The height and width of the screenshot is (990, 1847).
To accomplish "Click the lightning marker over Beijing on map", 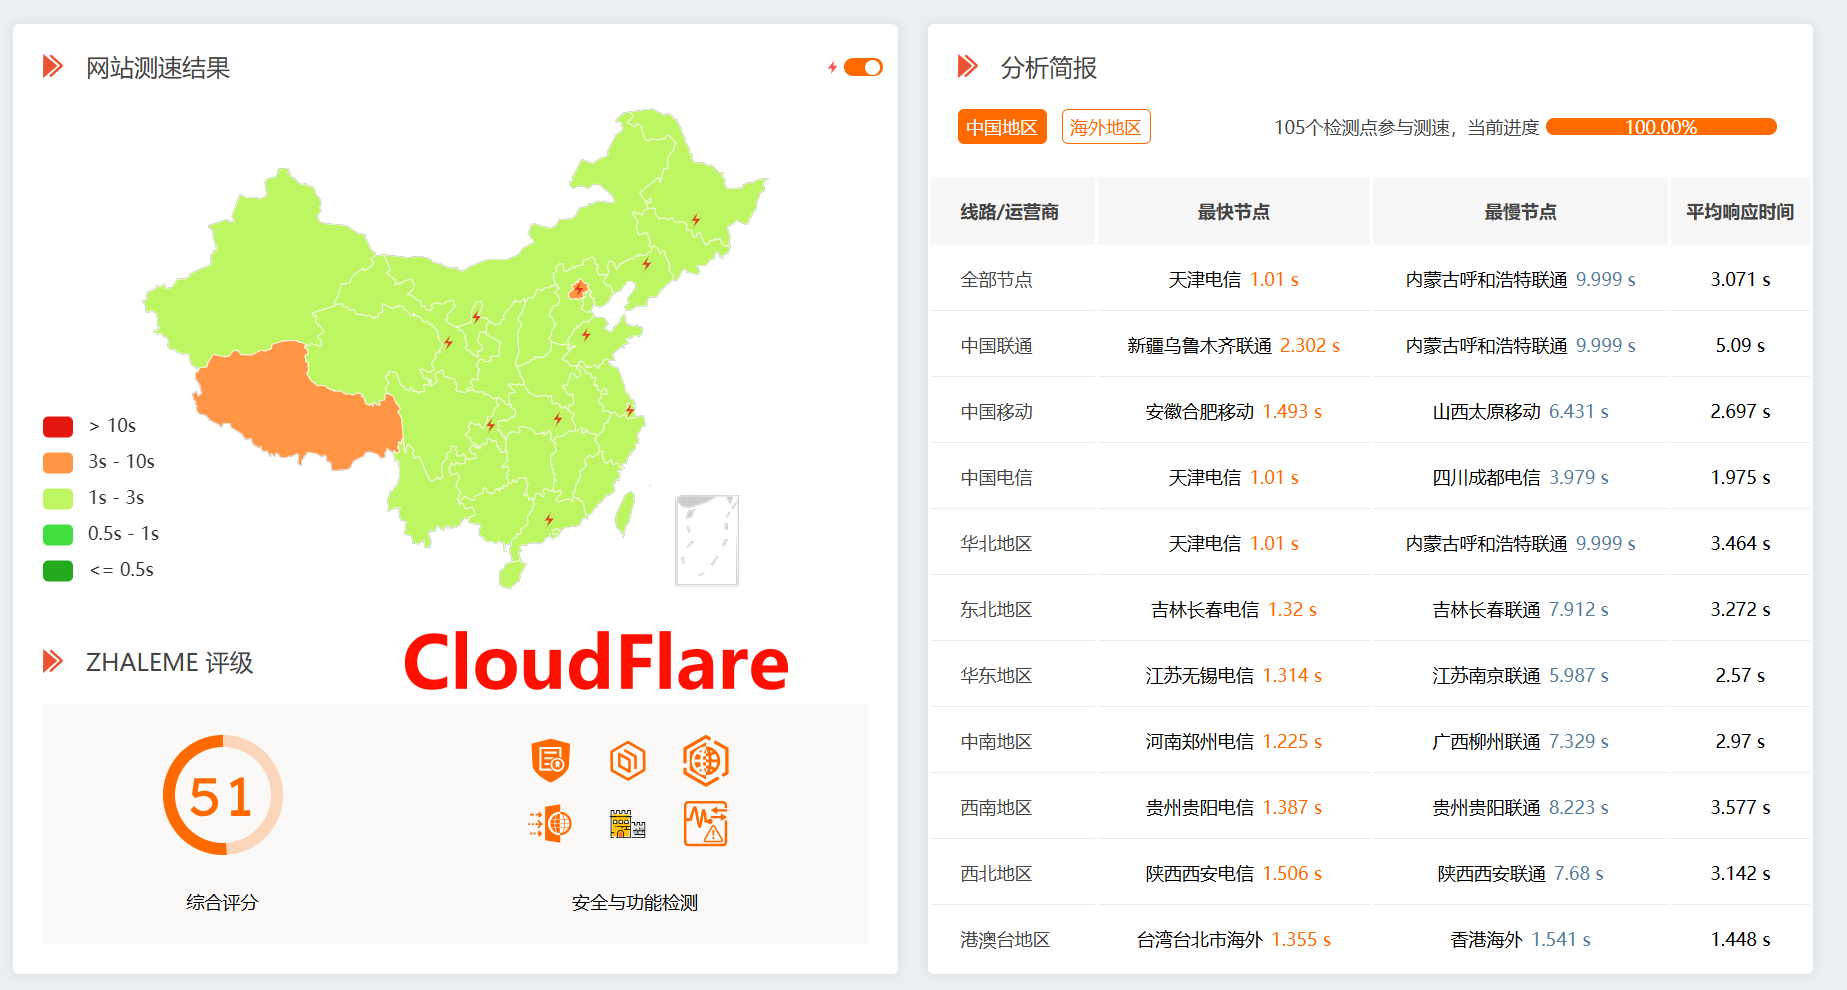I will click(x=578, y=289).
